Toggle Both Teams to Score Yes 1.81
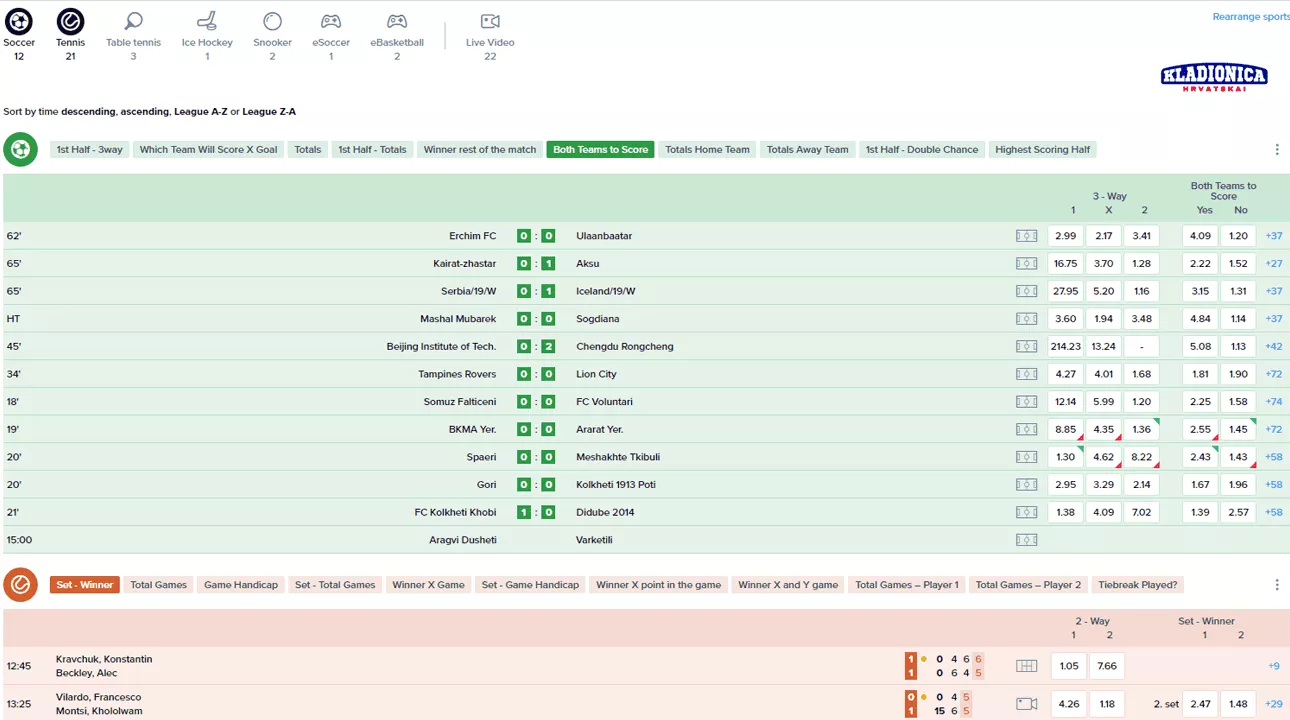 point(1200,374)
